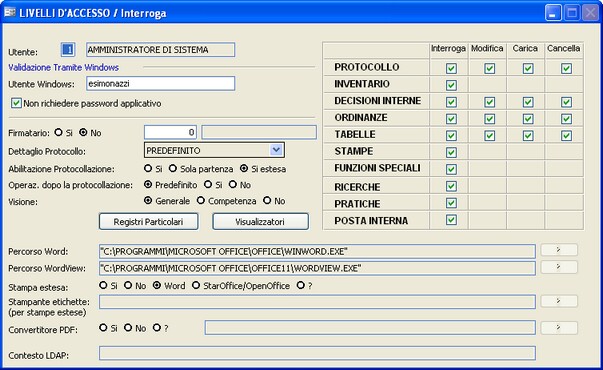Toggle PRATICHE Interroga checkbox

451,203
